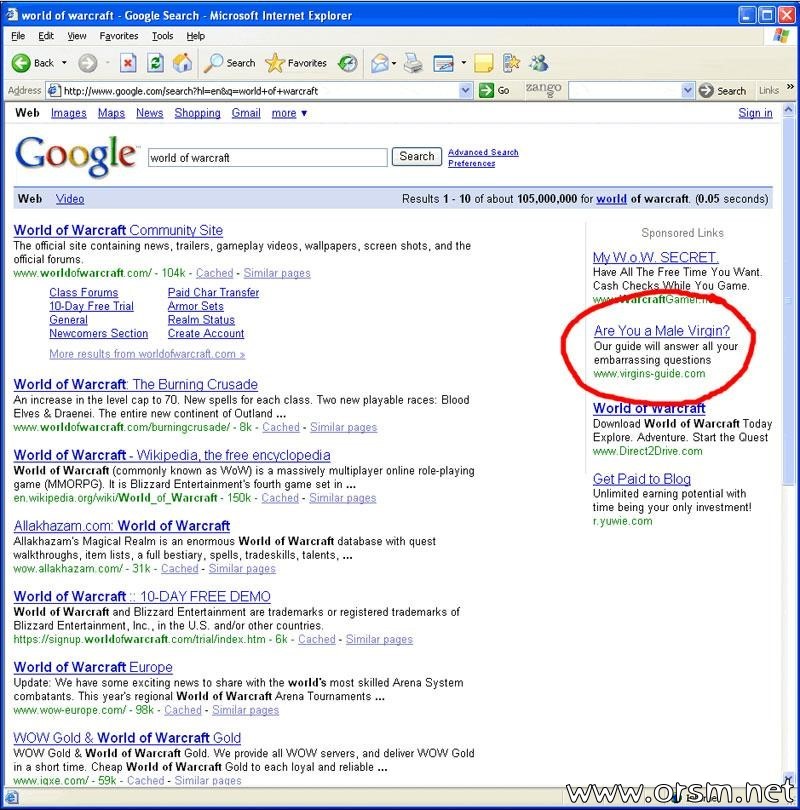Click the Print icon in toolbar

click(x=413, y=63)
